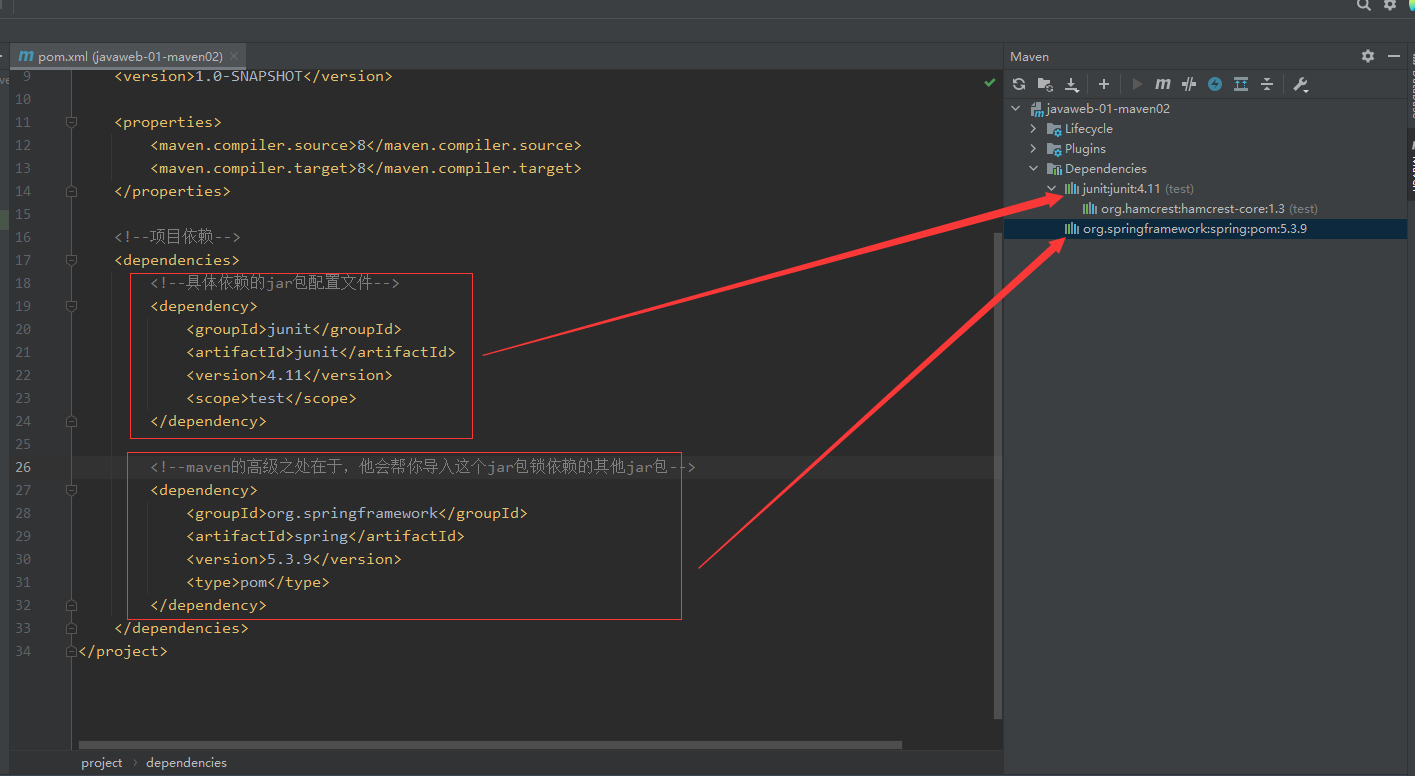Collapse the Dependencies node

(x=1034, y=169)
